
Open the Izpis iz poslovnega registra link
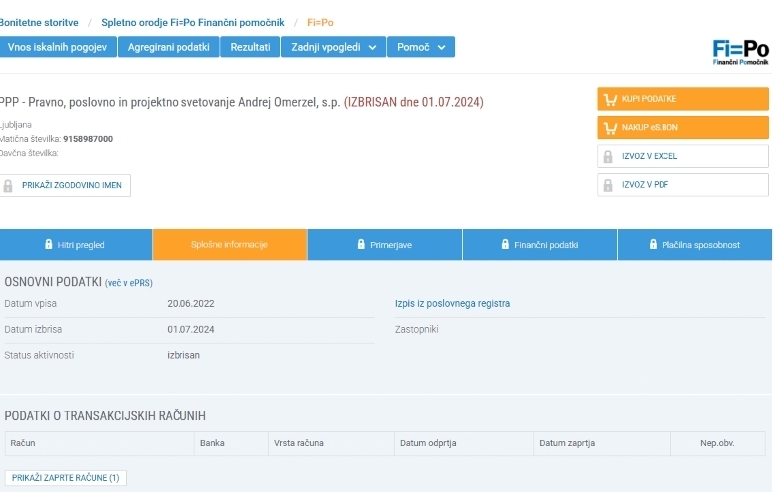pos(452,303)
